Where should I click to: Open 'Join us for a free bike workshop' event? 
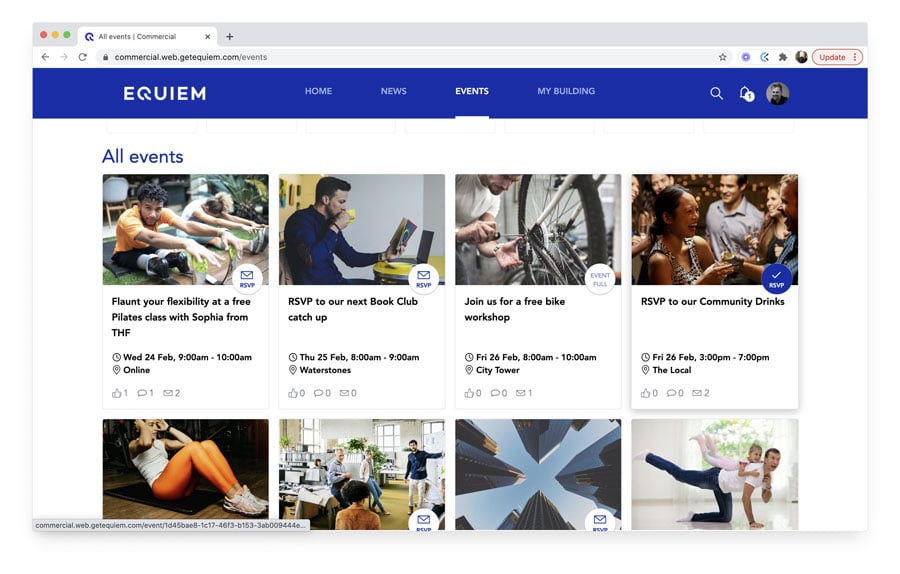[x=514, y=309]
